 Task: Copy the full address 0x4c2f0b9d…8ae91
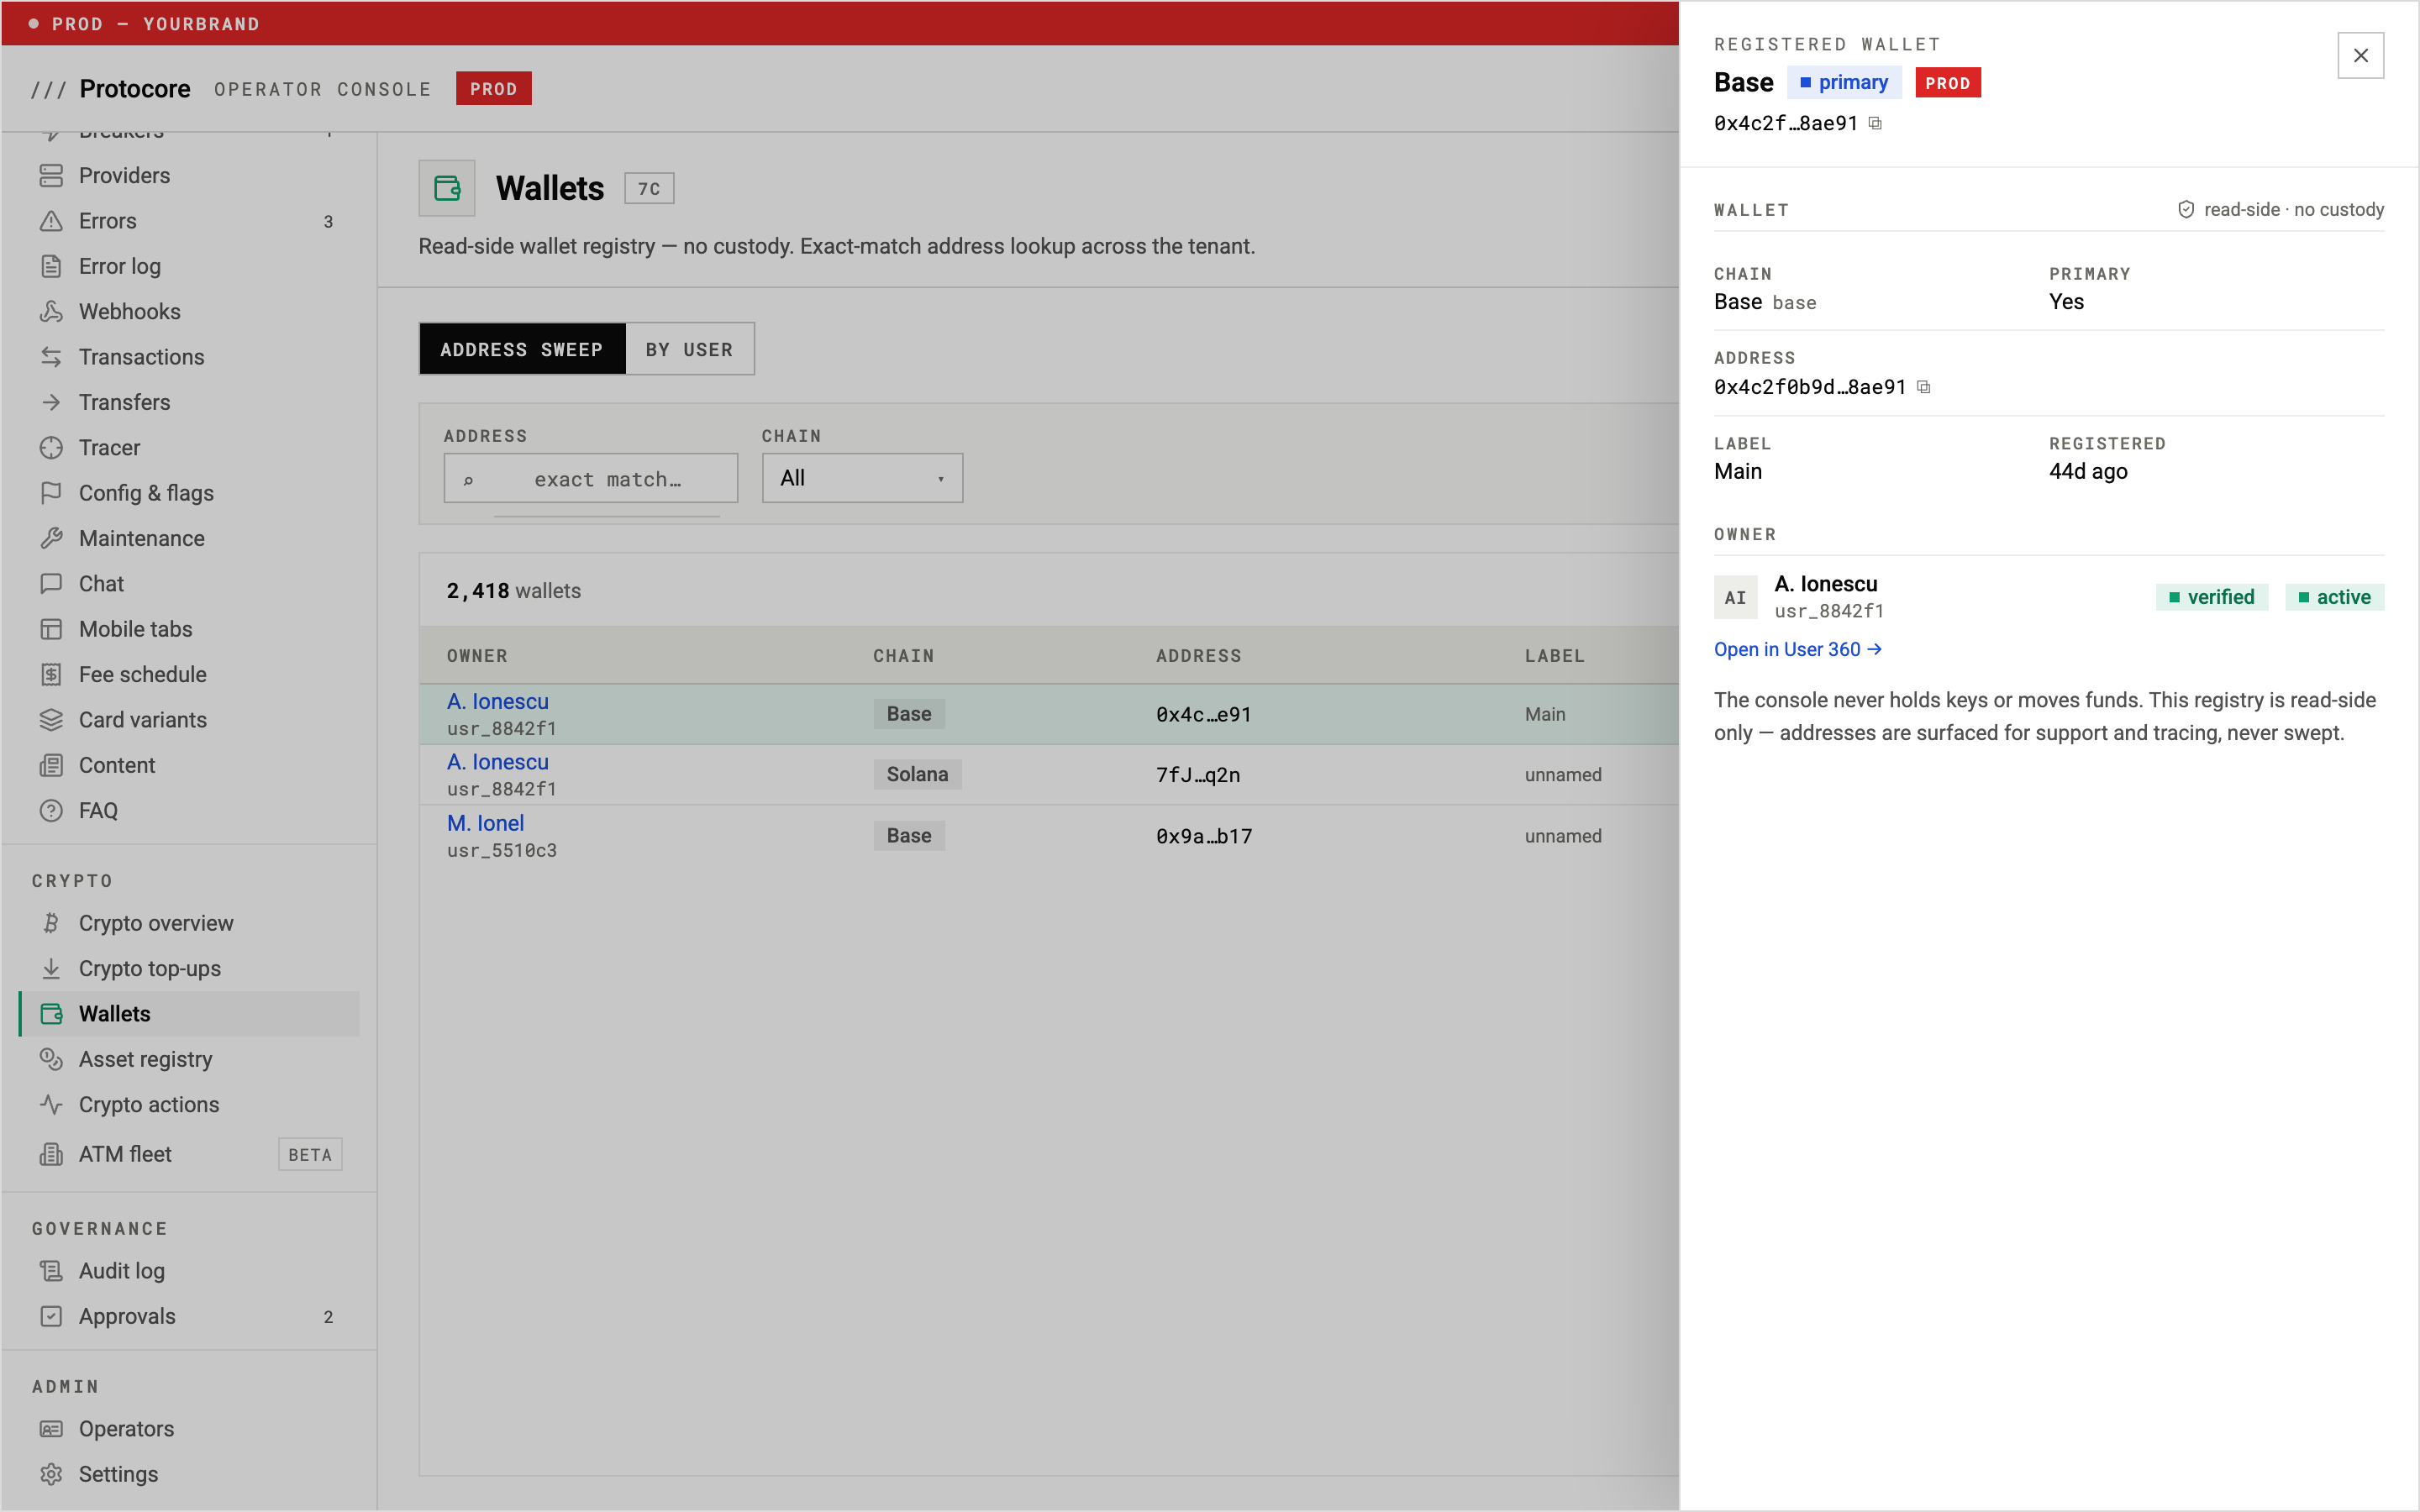[1923, 387]
